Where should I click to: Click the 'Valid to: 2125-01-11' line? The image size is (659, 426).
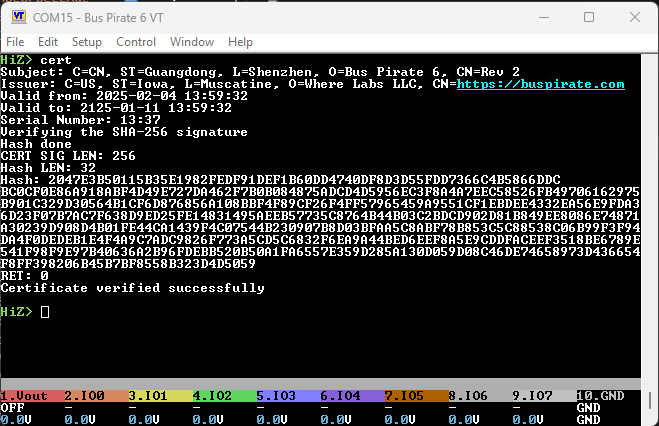pos(116,108)
